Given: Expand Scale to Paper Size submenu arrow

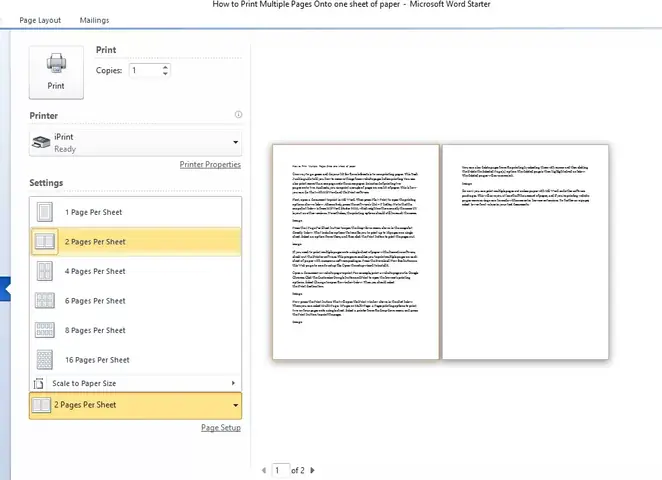Looking at the screenshot, I should [233, 383].
